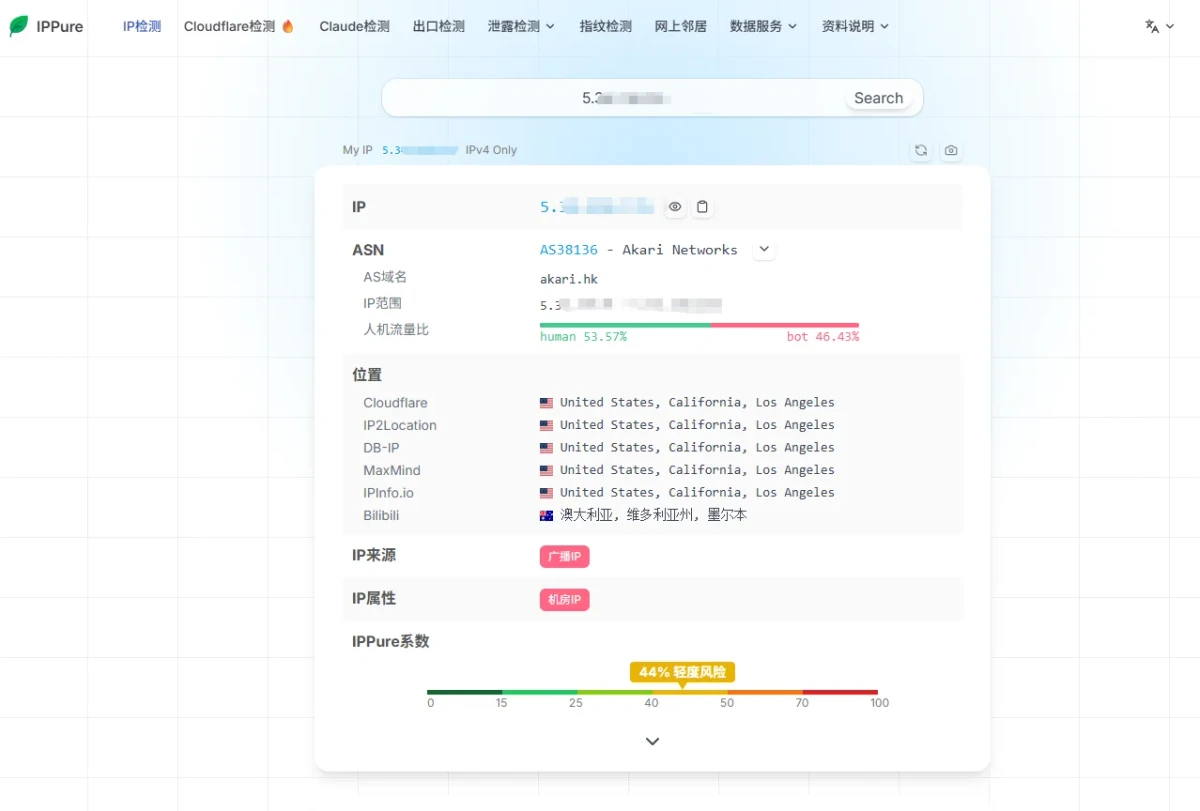Open the 数据服务 dropdown menu
Screen dimensions: 1200x811
[x=763, y=27]
